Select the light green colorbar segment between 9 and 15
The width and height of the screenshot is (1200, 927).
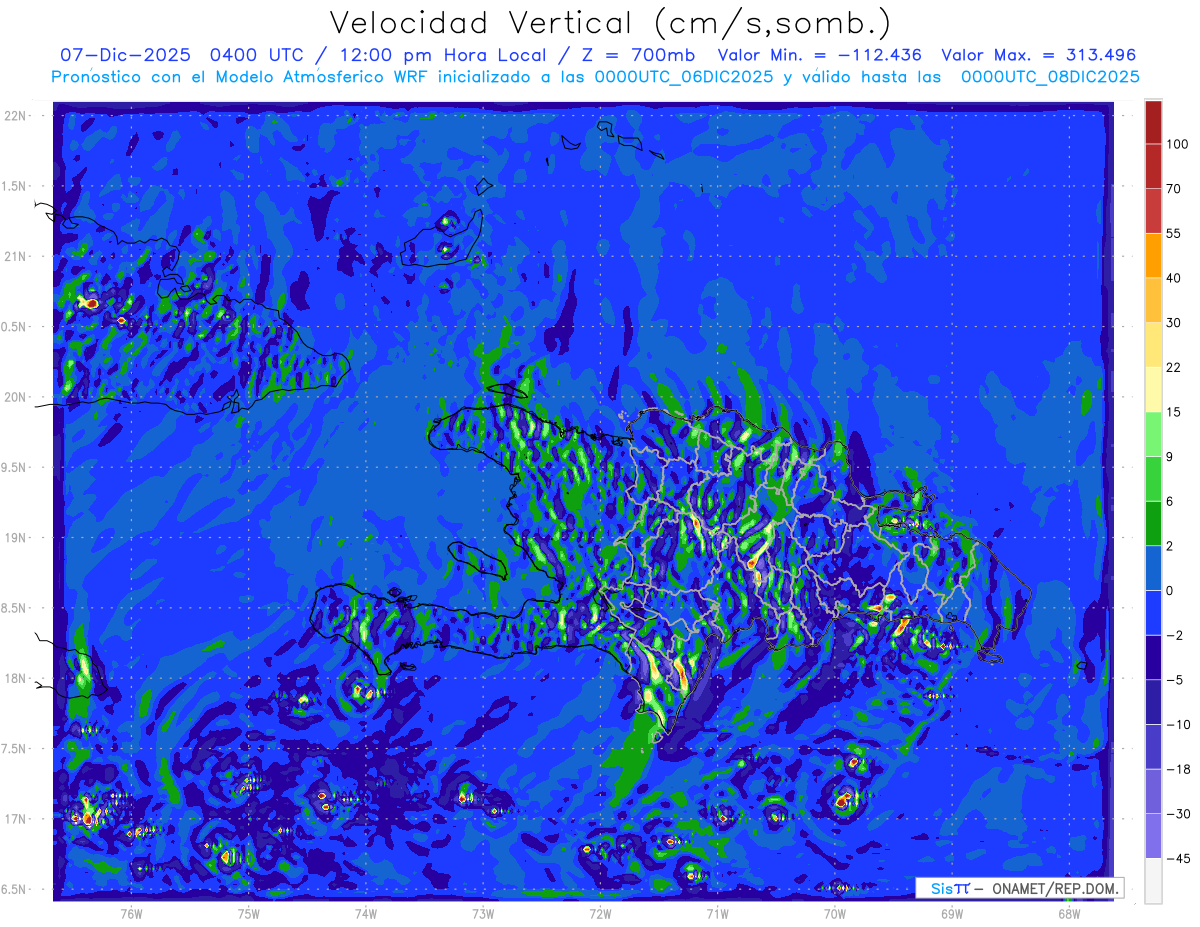(1153, 434)
